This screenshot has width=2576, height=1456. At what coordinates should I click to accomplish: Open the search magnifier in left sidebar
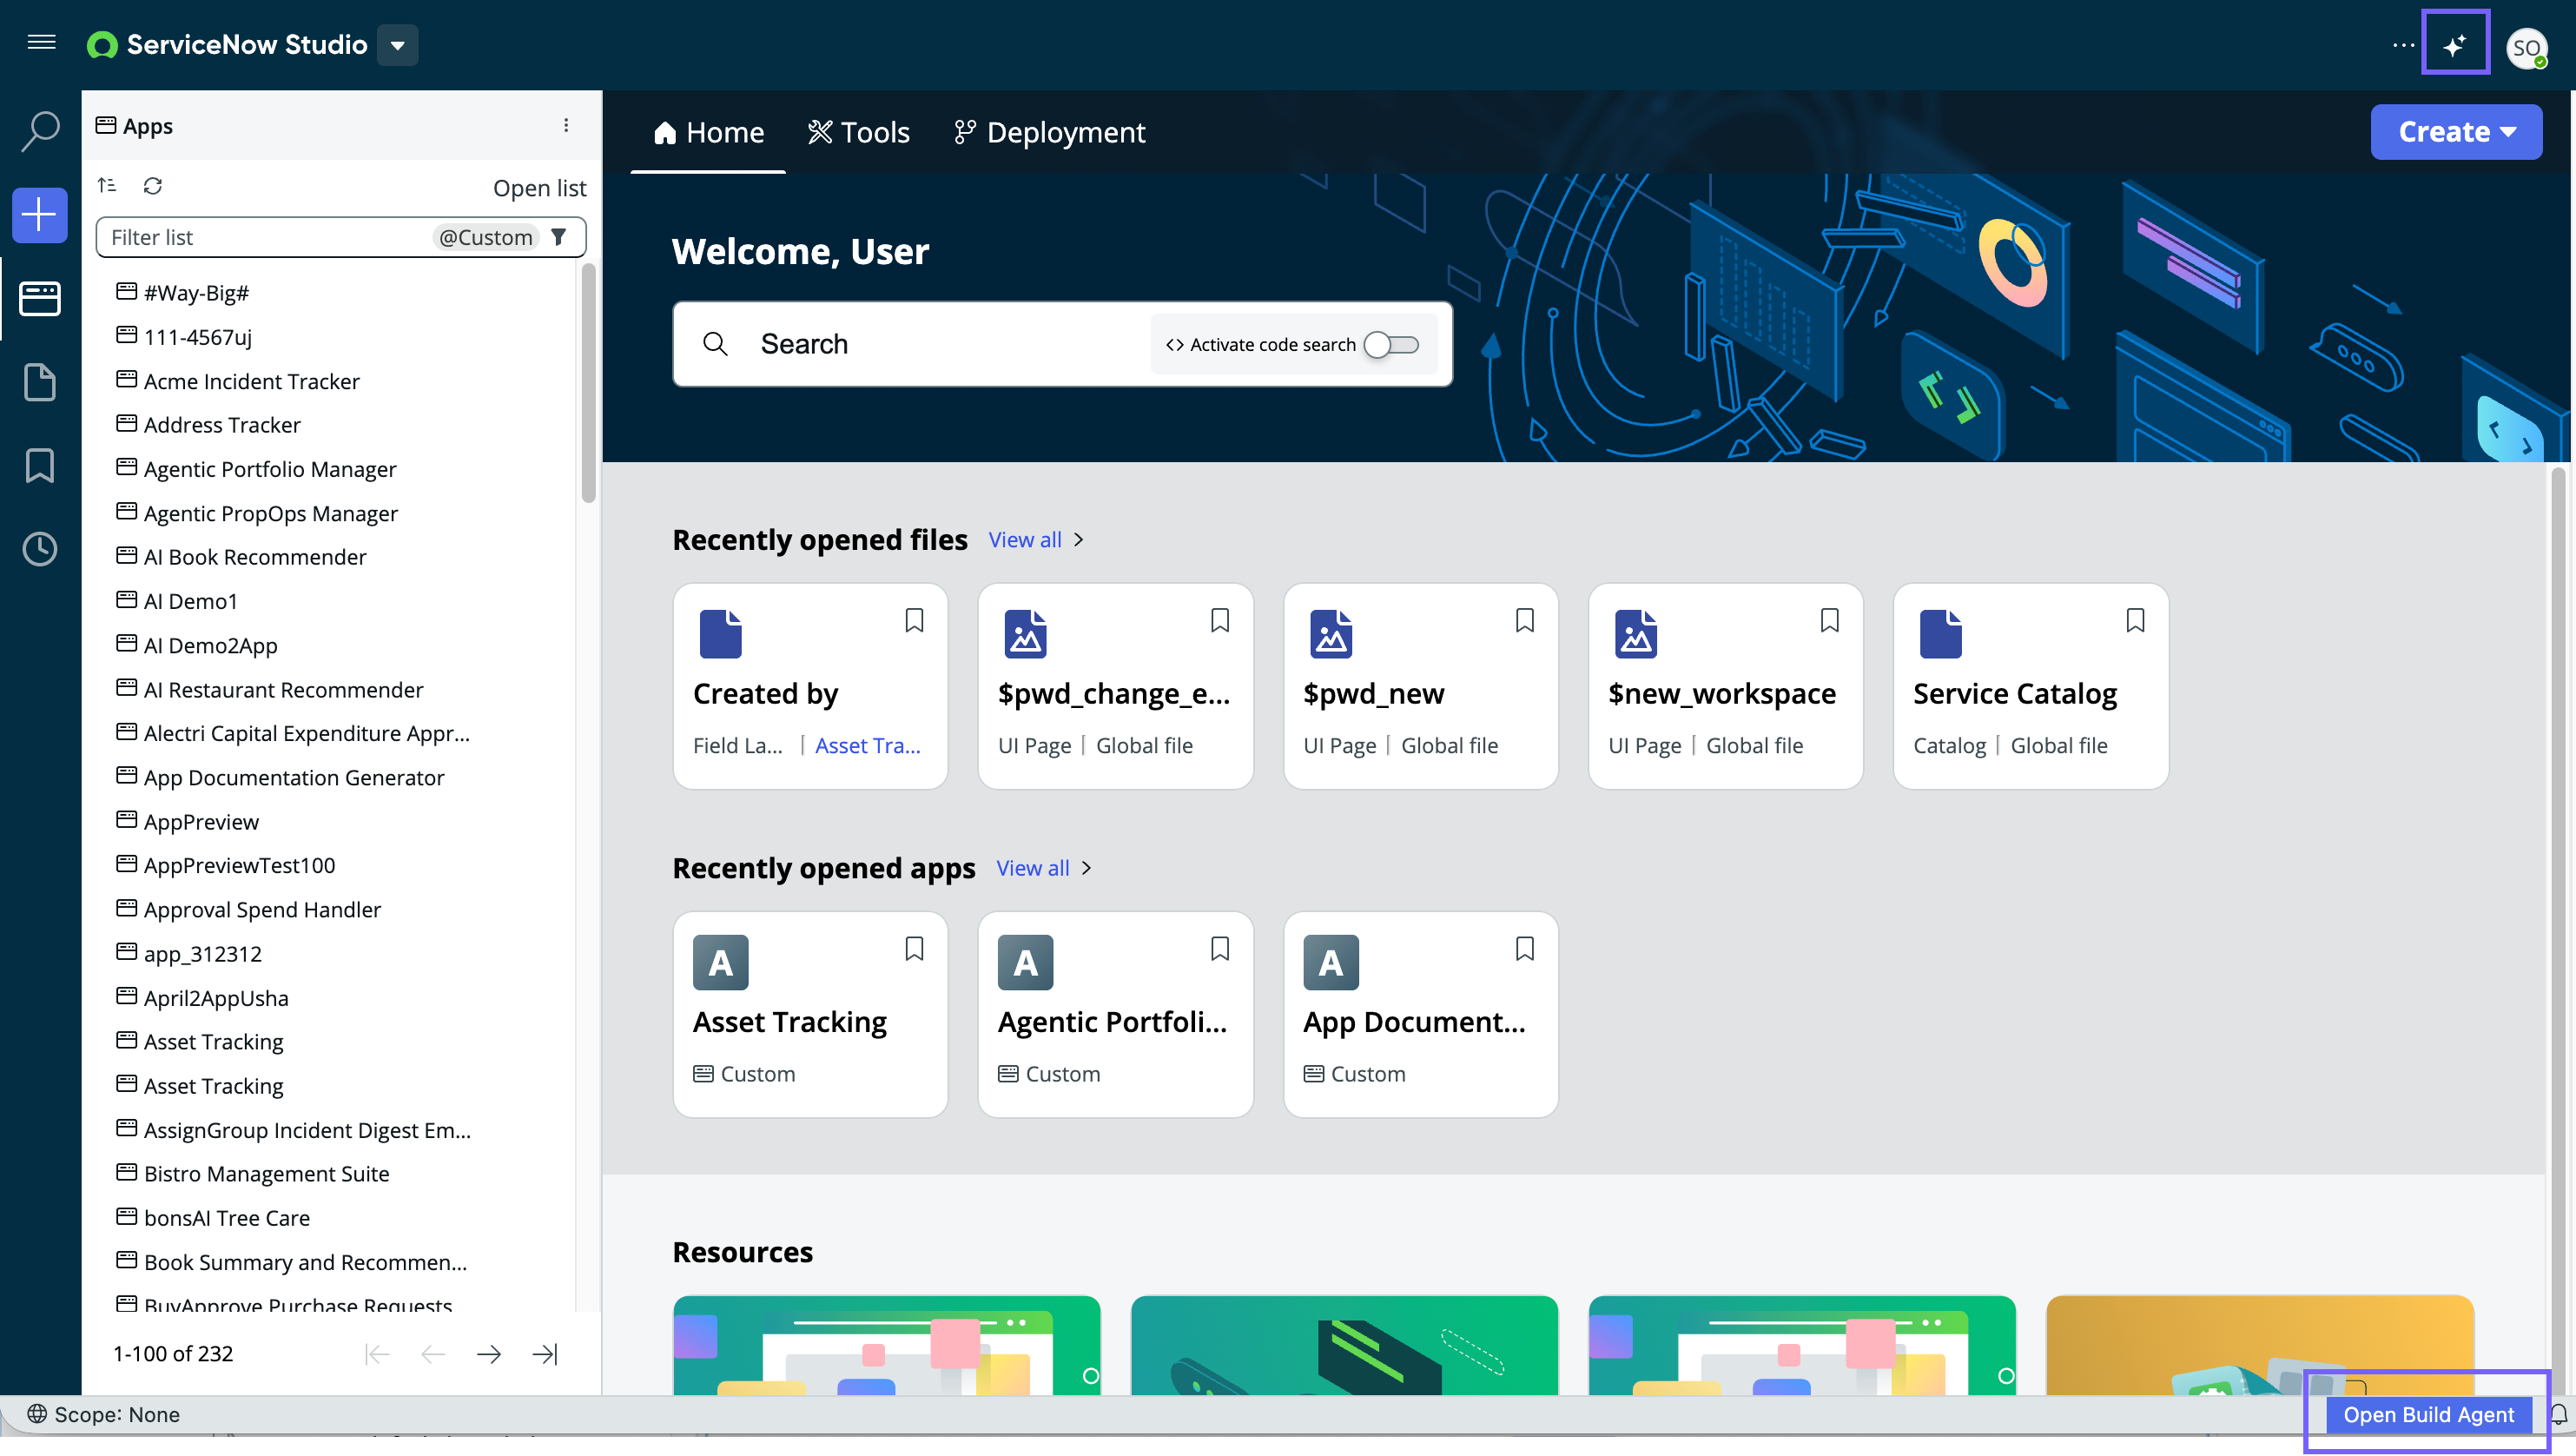coord(40,131)
